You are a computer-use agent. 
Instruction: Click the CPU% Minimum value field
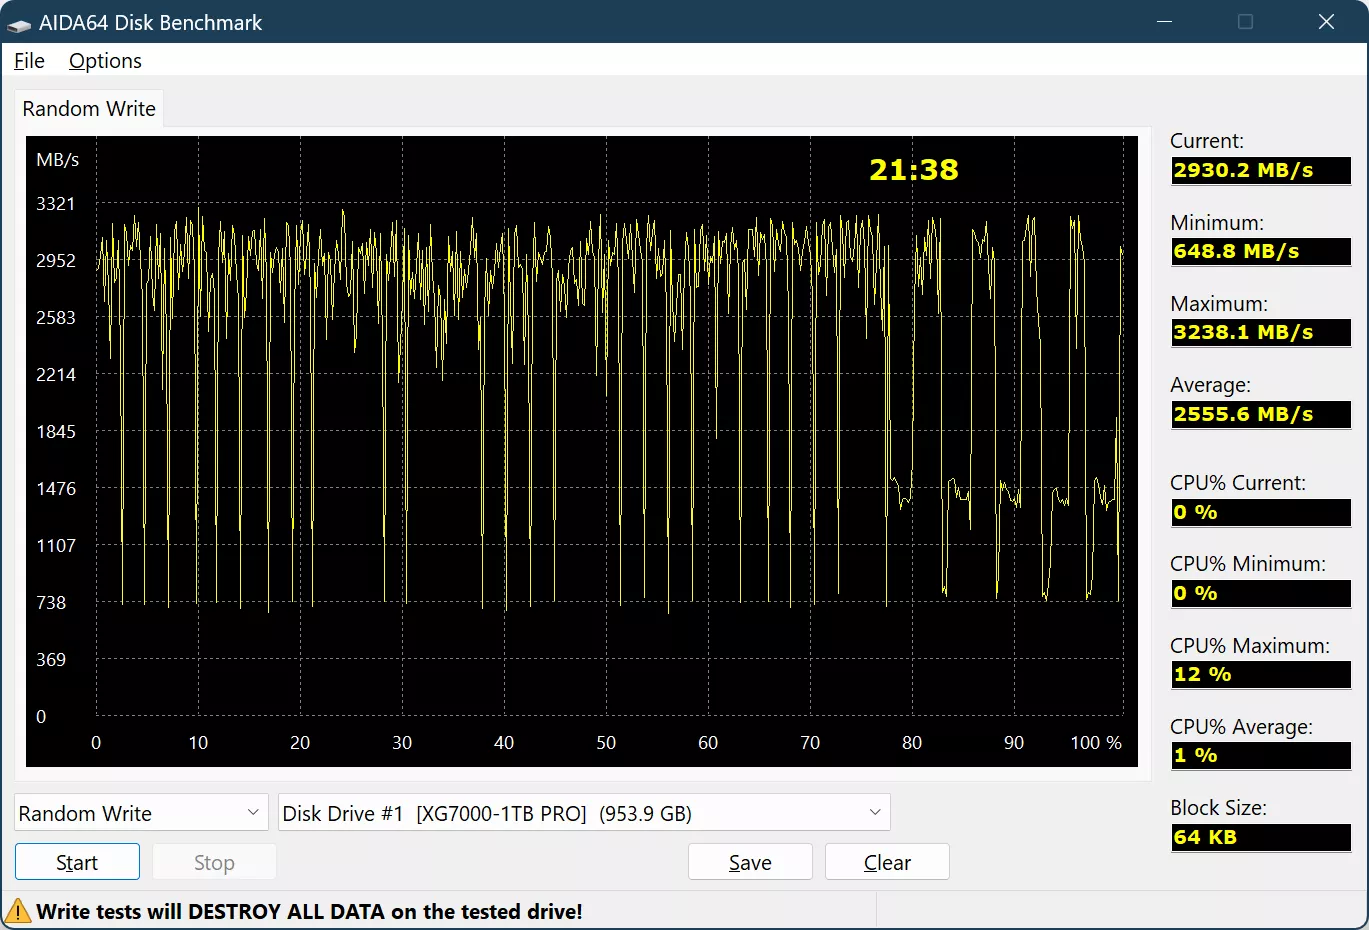1260,593
